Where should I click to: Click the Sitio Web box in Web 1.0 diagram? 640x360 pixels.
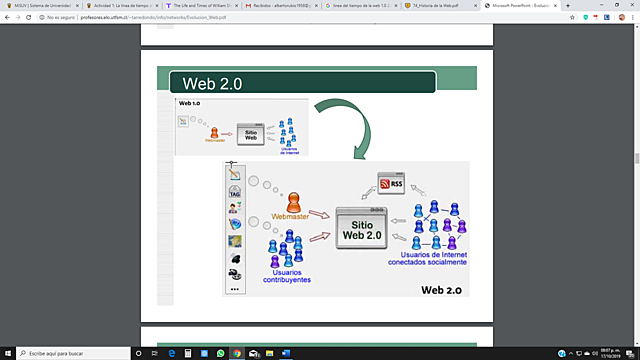tap(251, 134)
